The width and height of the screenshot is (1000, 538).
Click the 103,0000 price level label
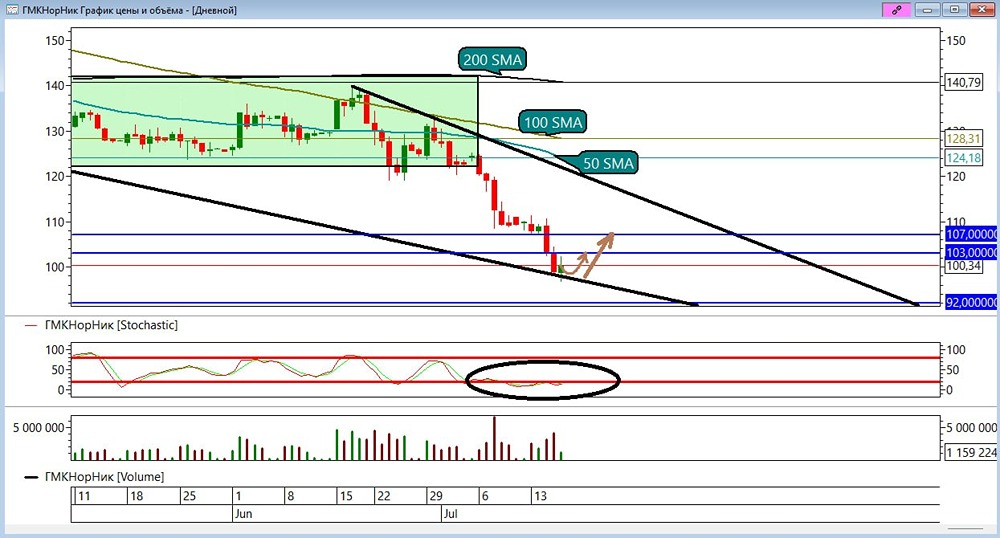tap(971, 252)
